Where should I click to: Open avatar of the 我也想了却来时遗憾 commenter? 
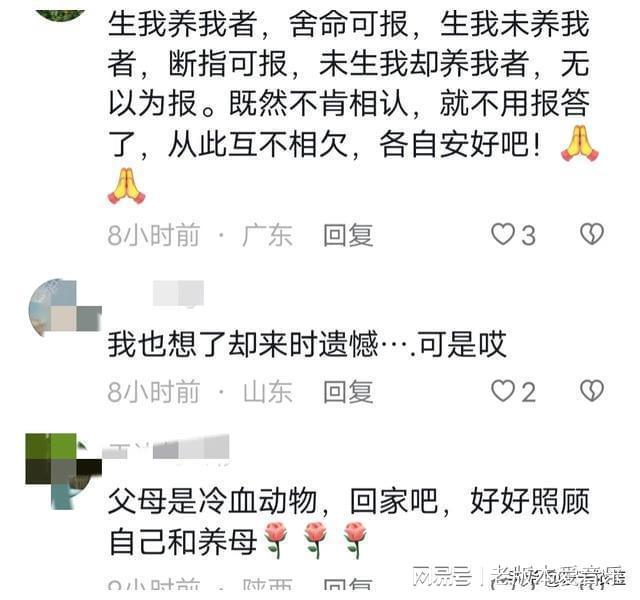pos(64,308)
